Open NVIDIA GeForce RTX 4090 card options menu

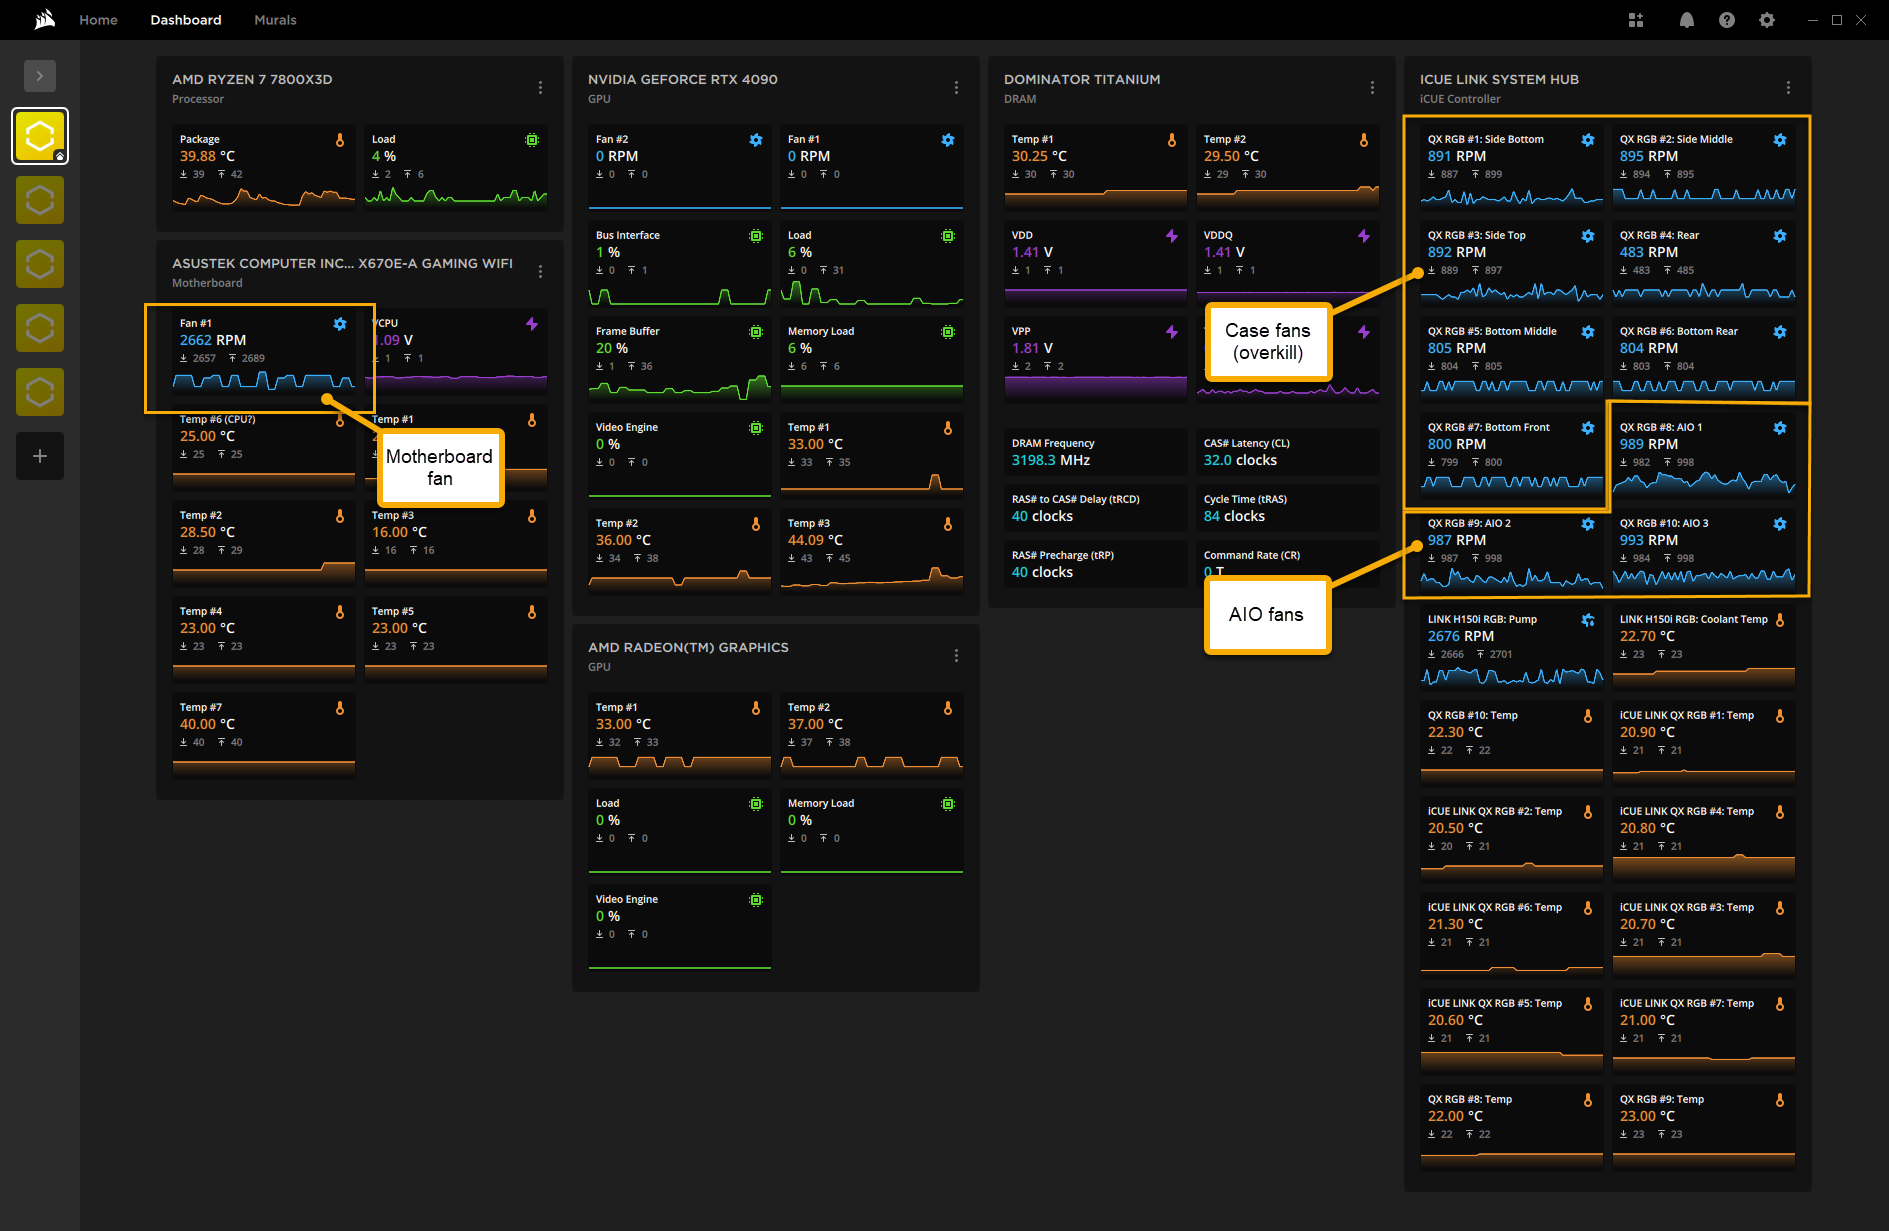point(957,88)
